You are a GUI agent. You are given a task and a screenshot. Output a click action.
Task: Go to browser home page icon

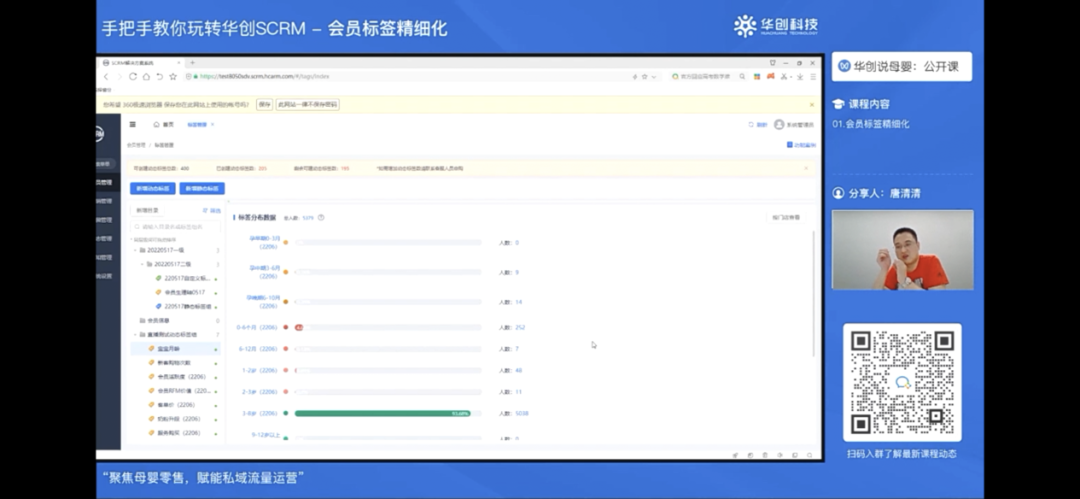tap(146, 77)
